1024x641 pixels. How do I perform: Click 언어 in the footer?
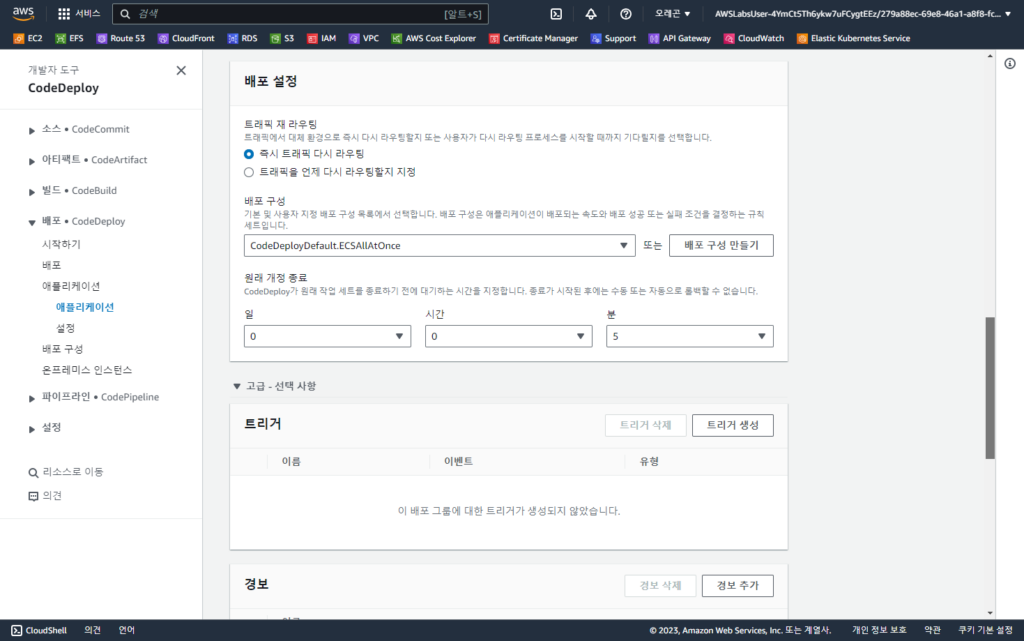click(x=127, y=631)
